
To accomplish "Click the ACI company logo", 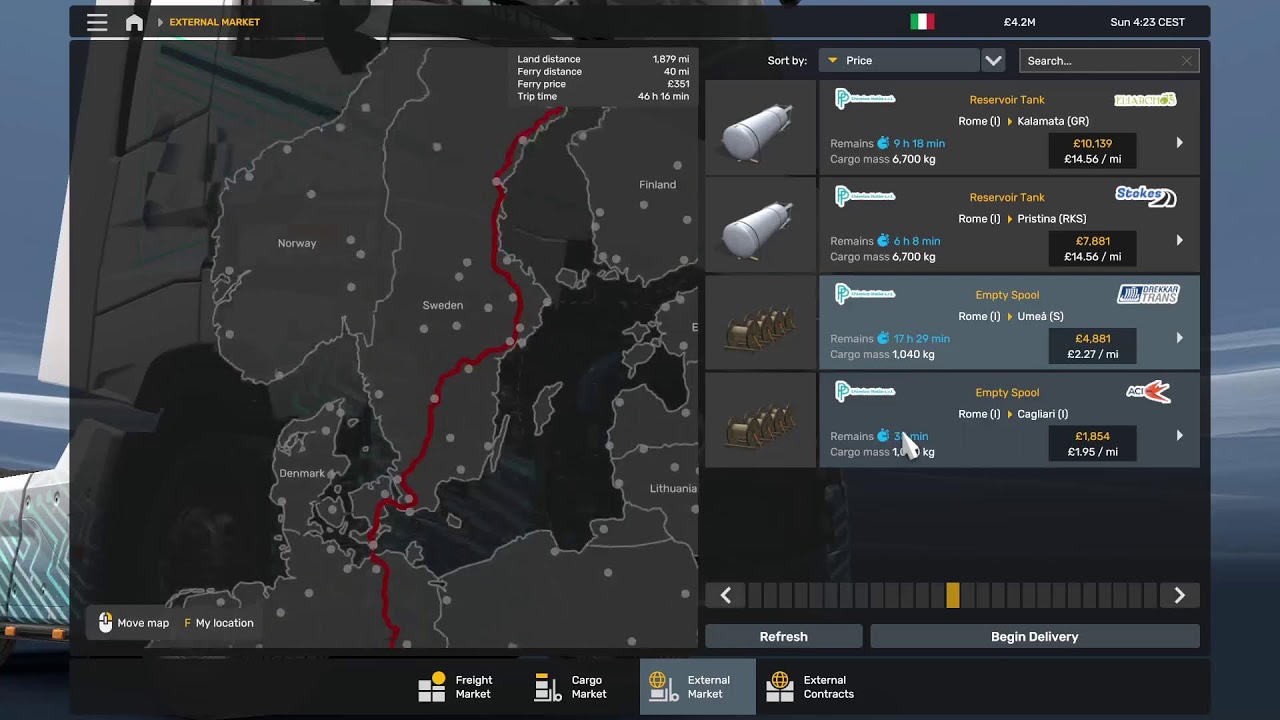I will pyautogui.click(x=1148, y=392).
